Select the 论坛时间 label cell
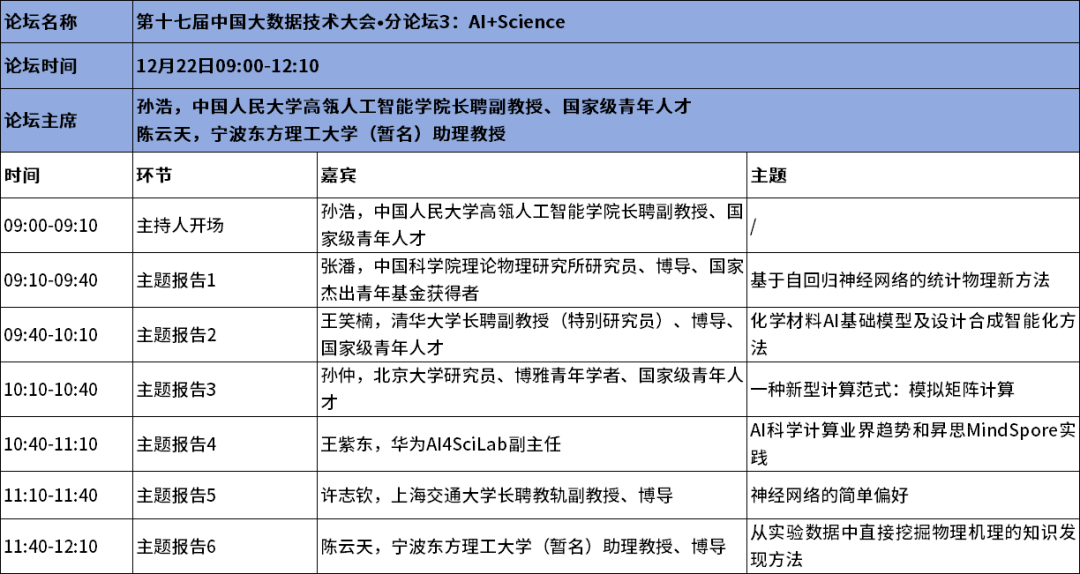Image resolution: width=1080 pixels, height=574 pixels. pyautogui.click(x=66, y=66)
